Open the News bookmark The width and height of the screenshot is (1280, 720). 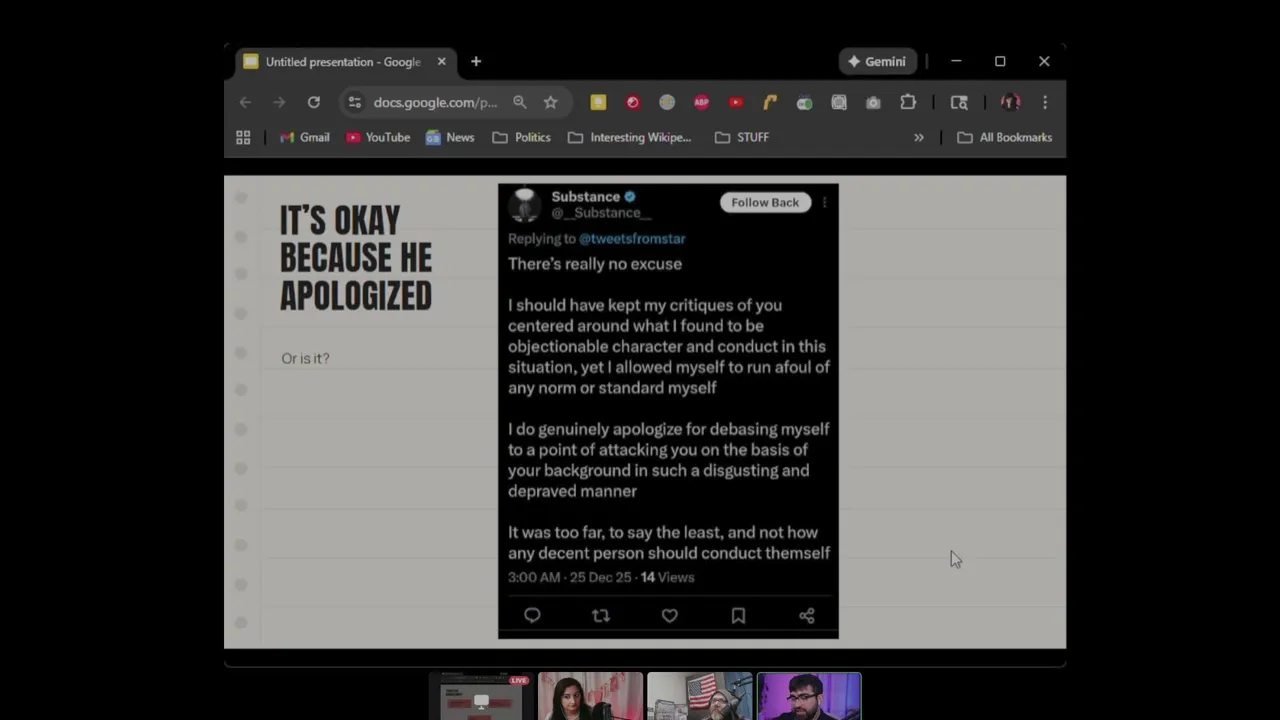tap(450, 137)
